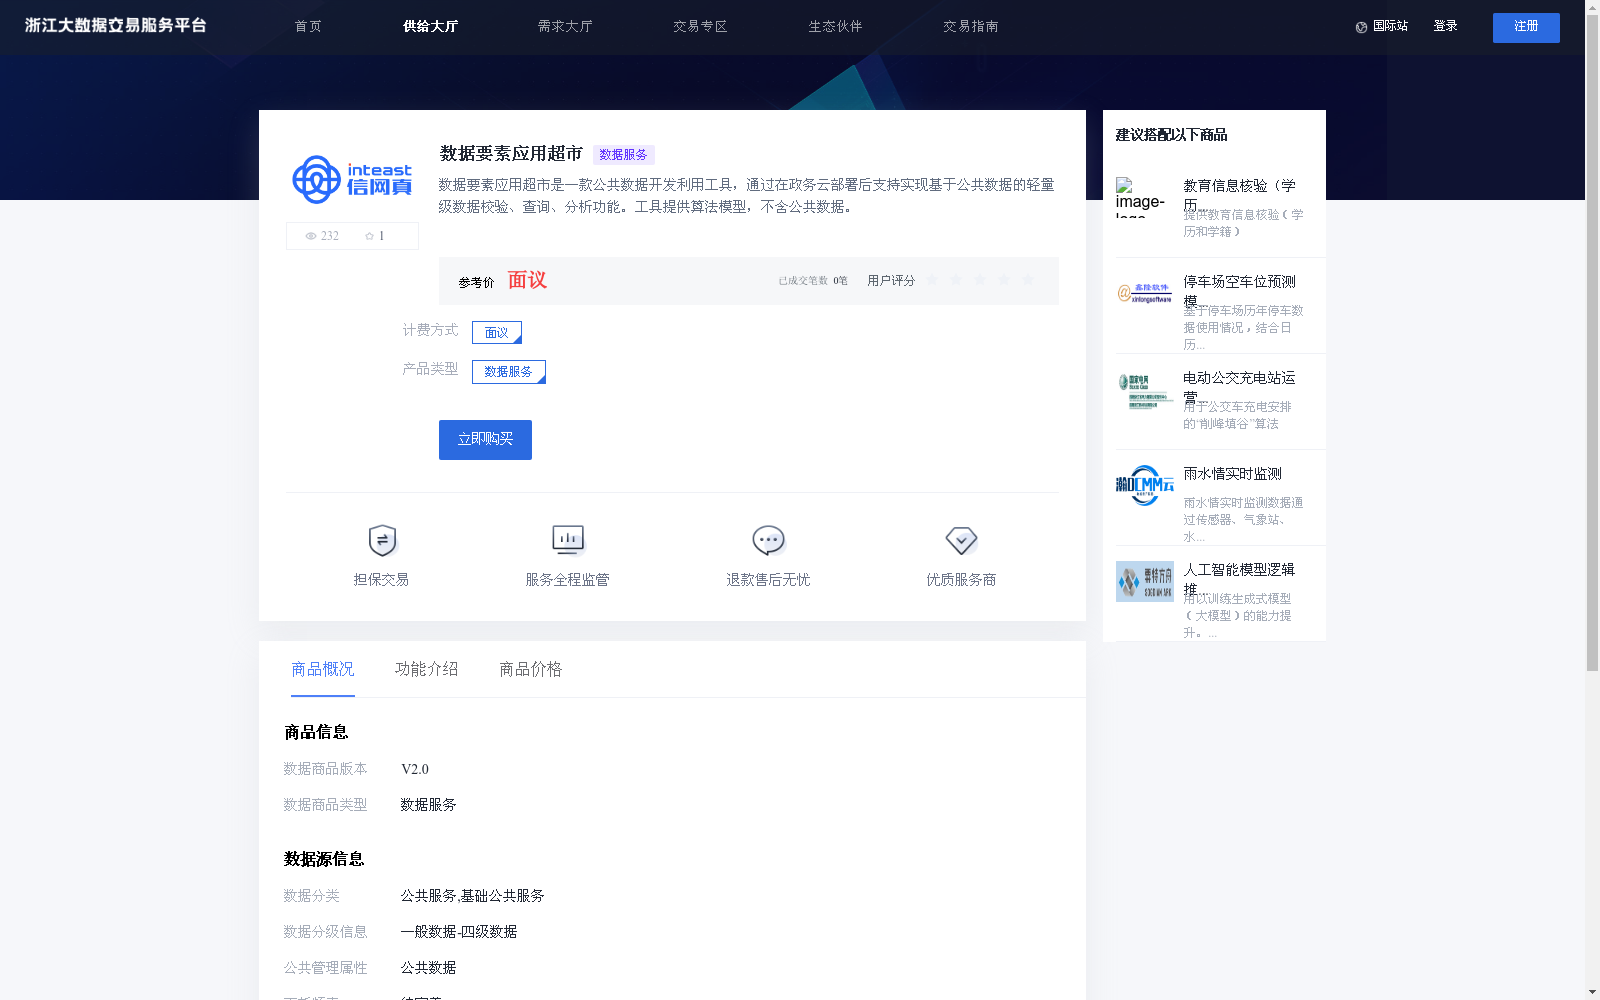
Task: Click the 浙江大数据交易服务平台 site logo
Action: (x=115, y=26)
